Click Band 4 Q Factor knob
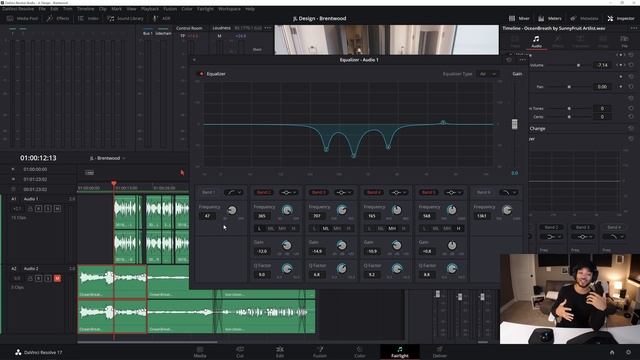This screenshot has width=640, height=360. 397,269
